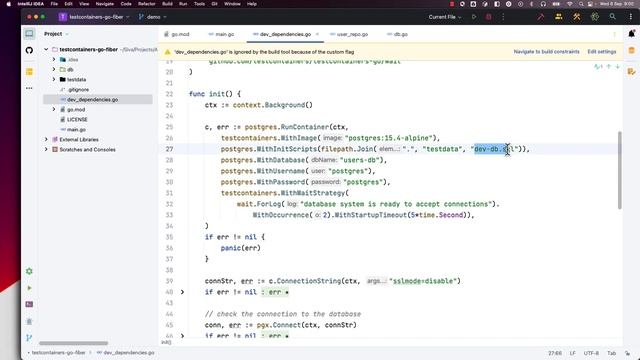Click the Tab indent setting in status bar
Viewport: 640px width, 360px height.
tap(611, 353)
